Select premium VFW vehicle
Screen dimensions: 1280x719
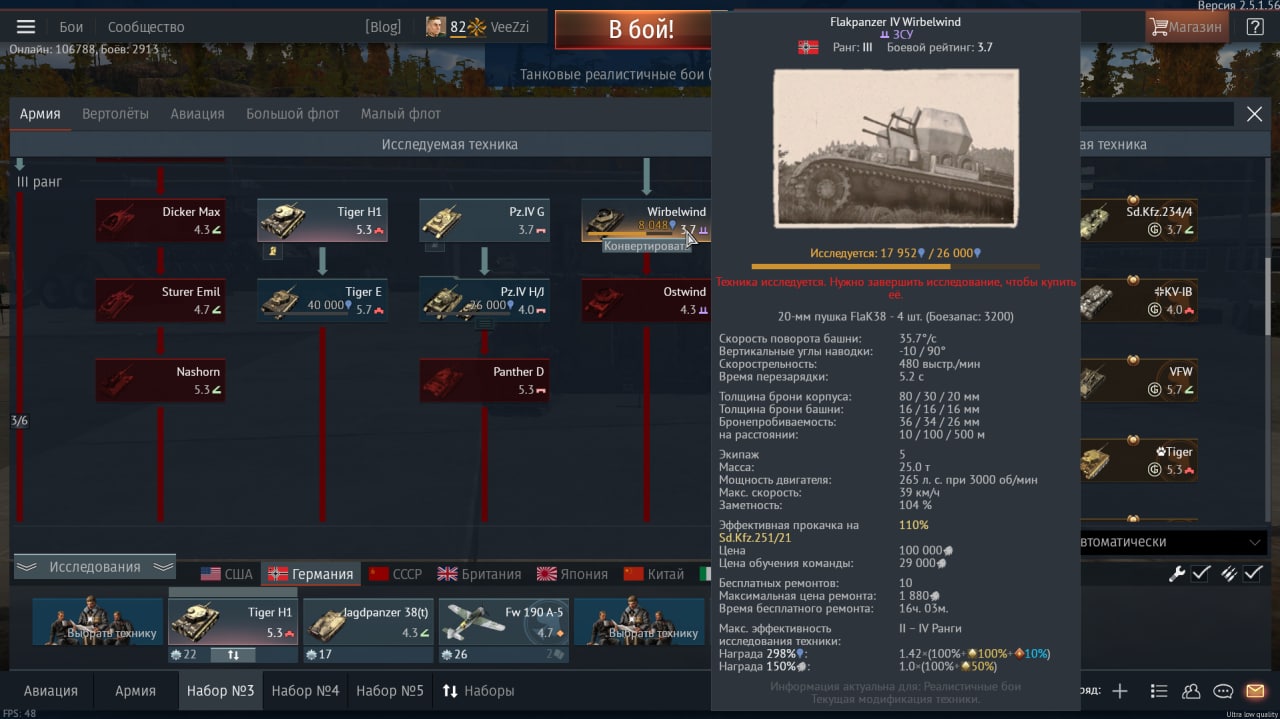click(x=1138, y=380)
